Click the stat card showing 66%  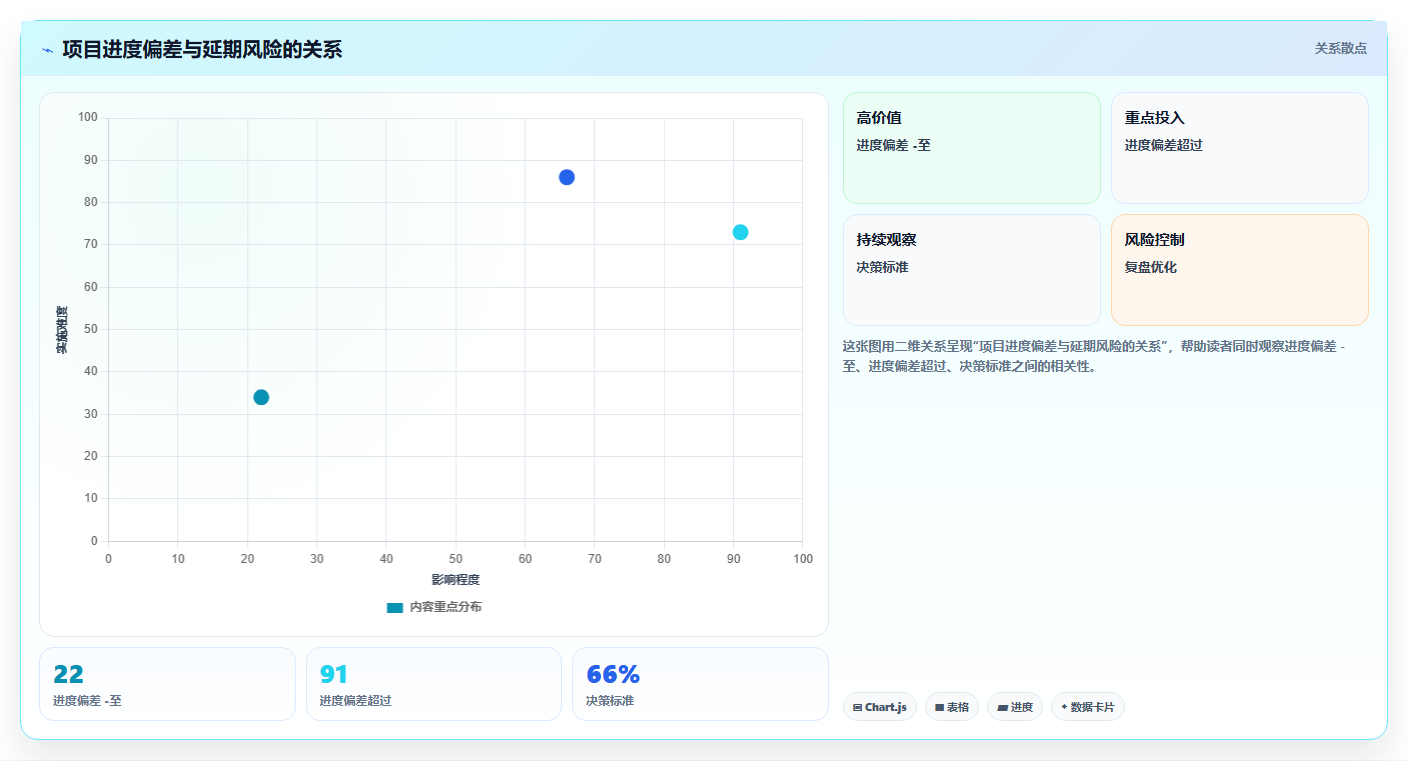point(700,684)
